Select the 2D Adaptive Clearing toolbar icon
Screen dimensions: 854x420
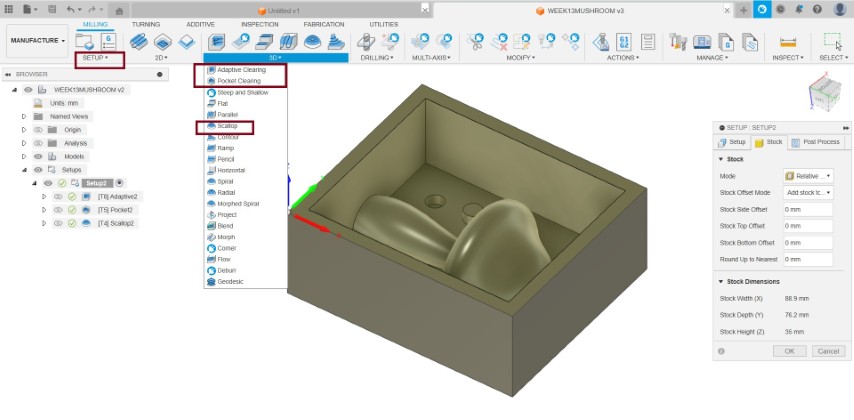pos(139,41)
